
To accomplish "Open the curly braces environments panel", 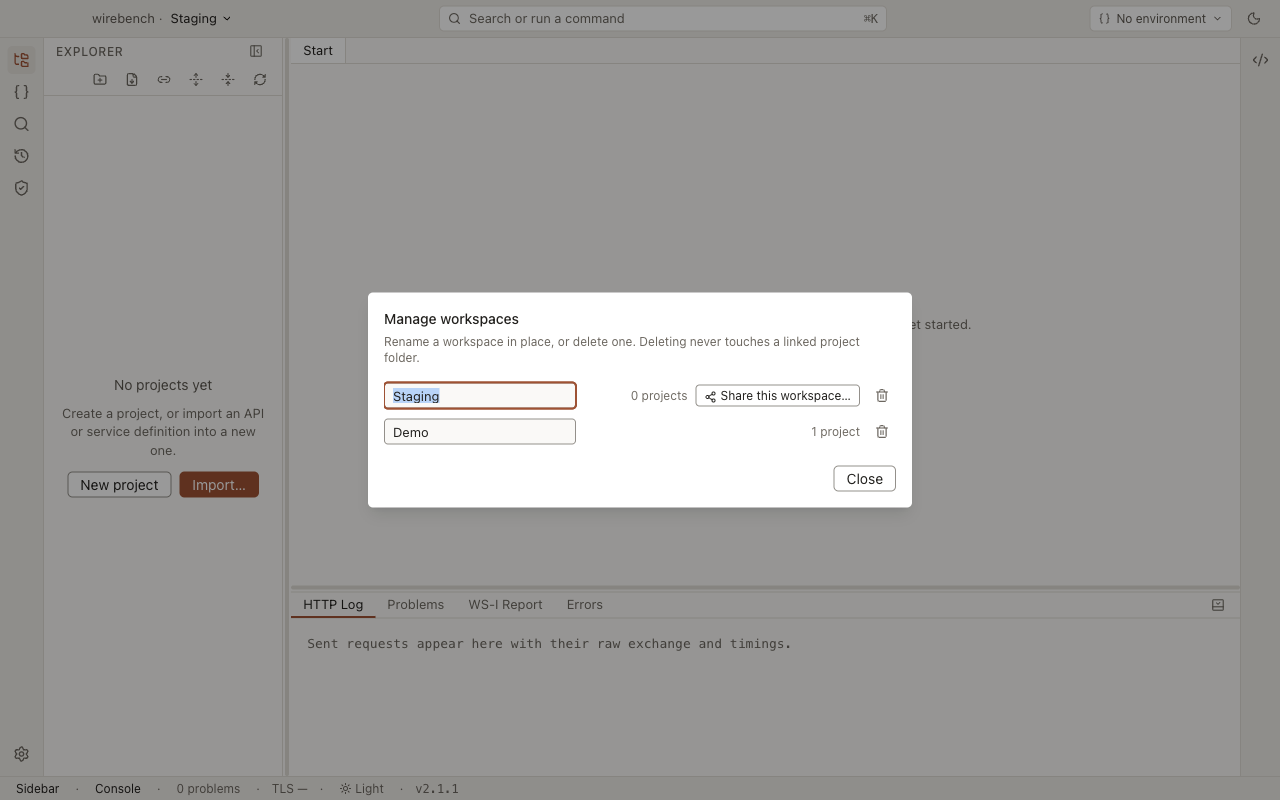I will pos(21,92).
